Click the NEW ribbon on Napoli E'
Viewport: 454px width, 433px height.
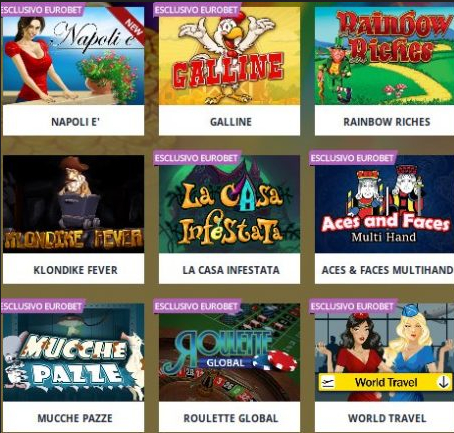[x=132, y=27]
